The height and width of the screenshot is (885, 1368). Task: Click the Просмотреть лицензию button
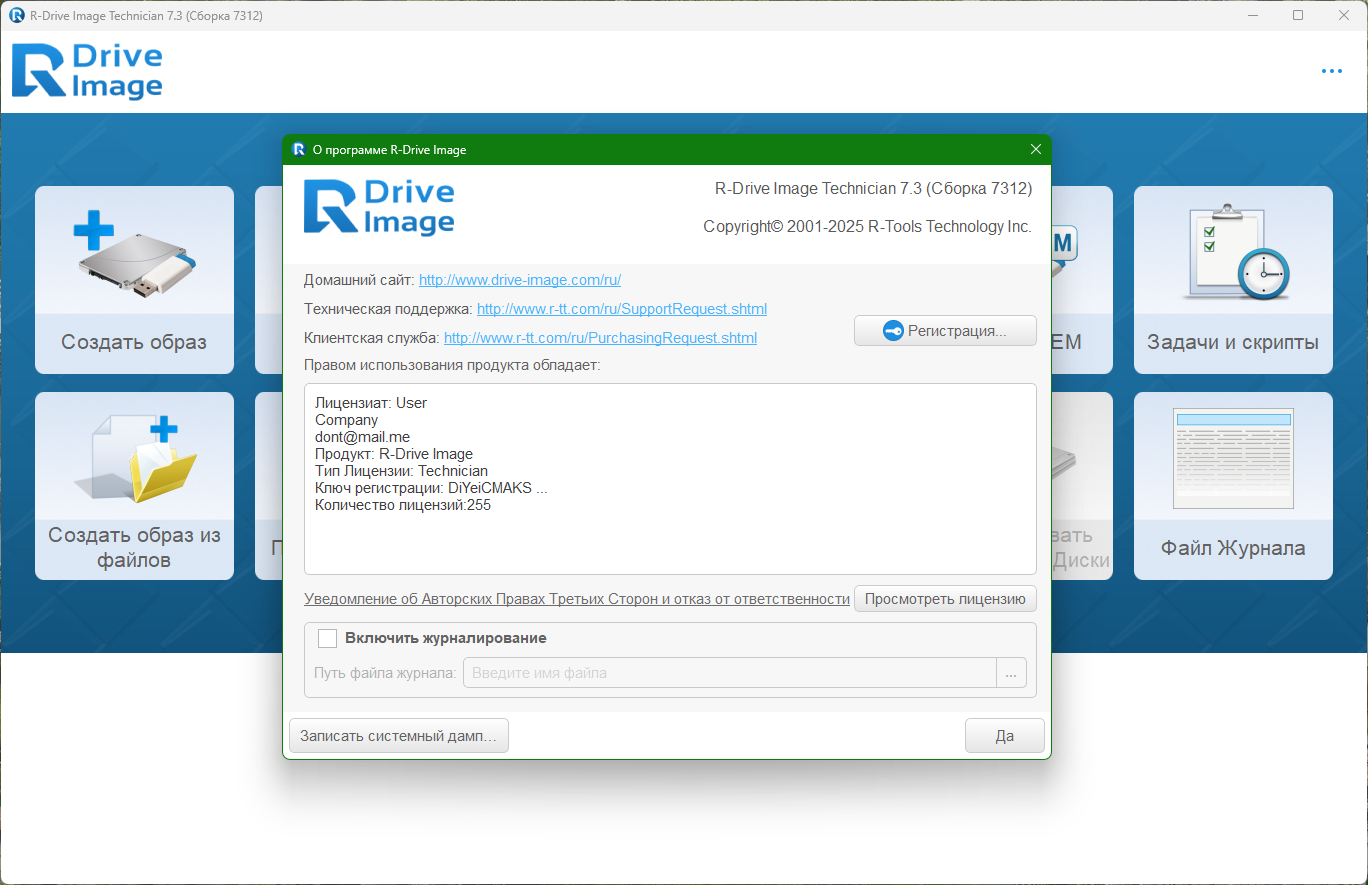945,599
